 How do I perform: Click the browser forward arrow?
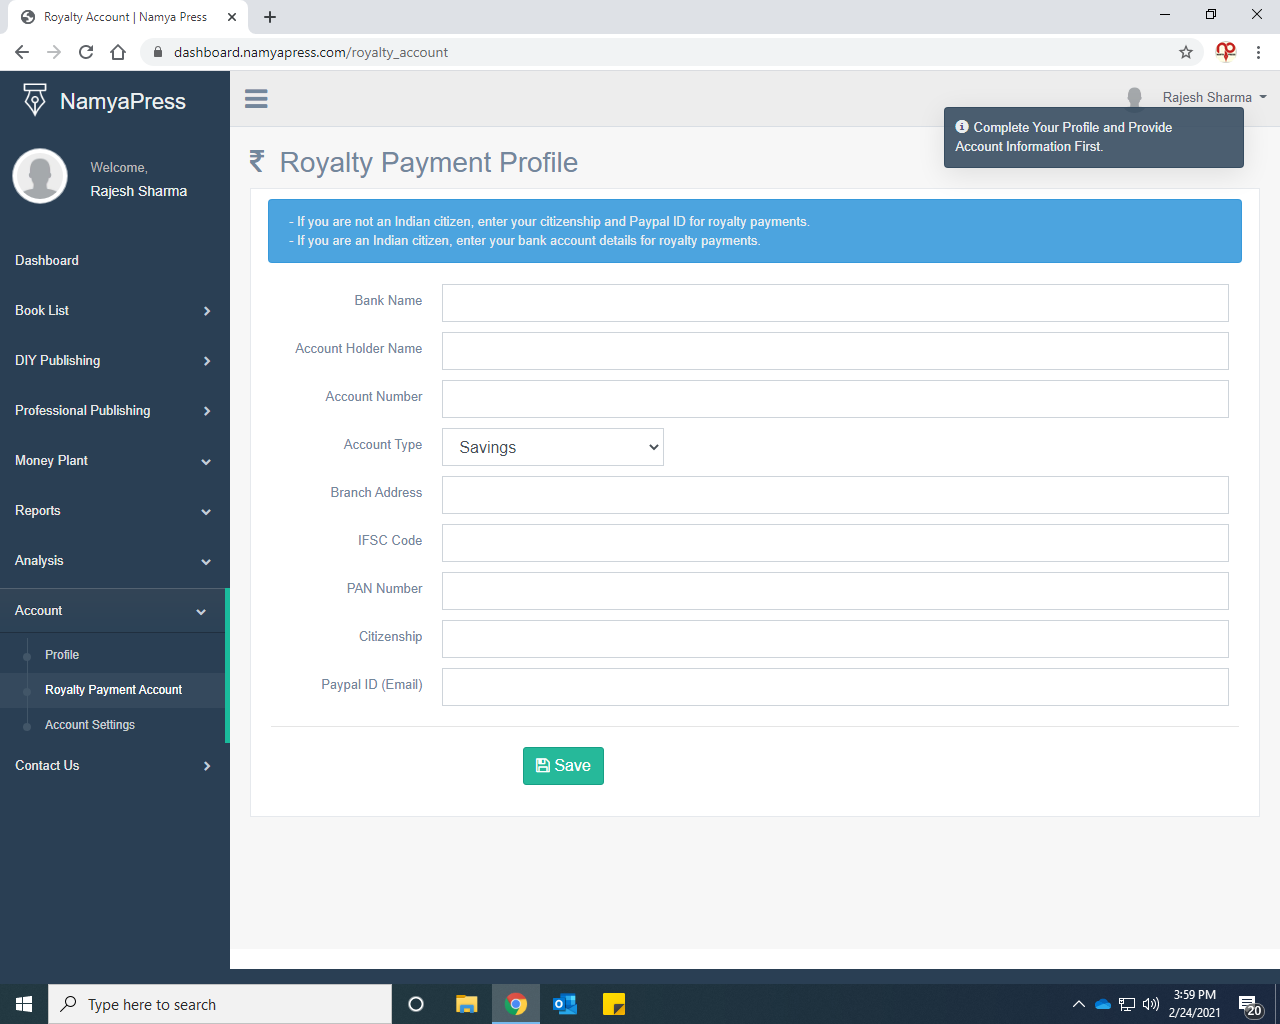coord(54,52)
